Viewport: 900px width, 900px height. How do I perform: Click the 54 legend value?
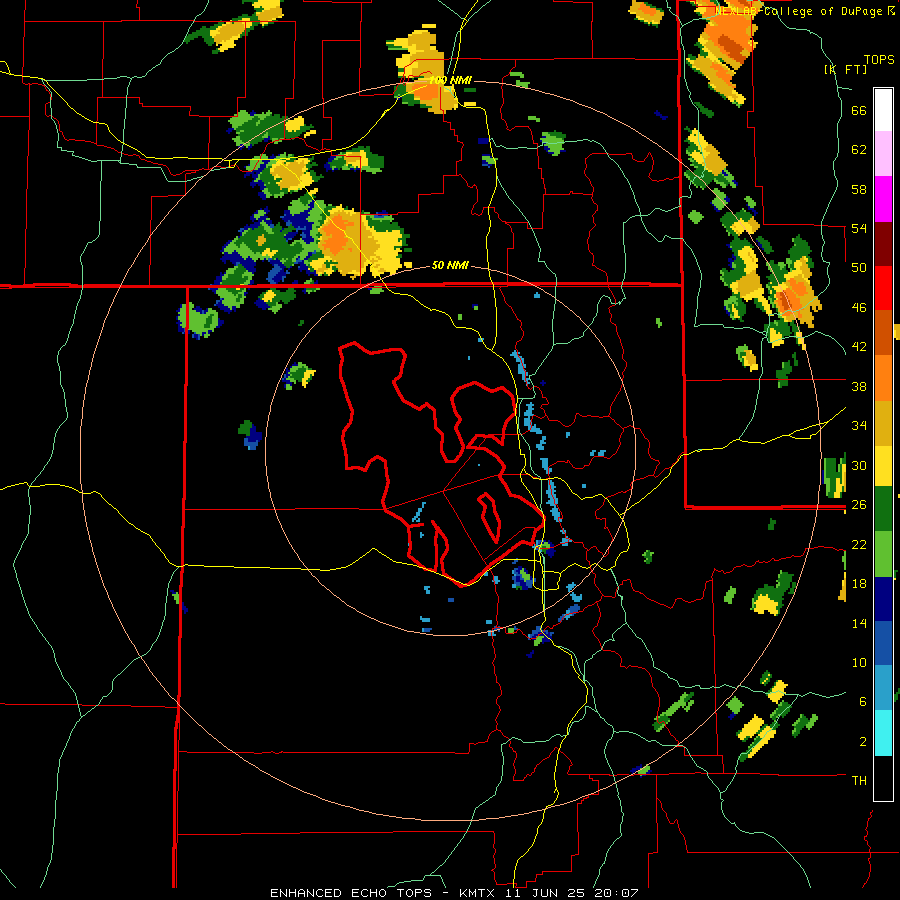click(x=859, y=228)
